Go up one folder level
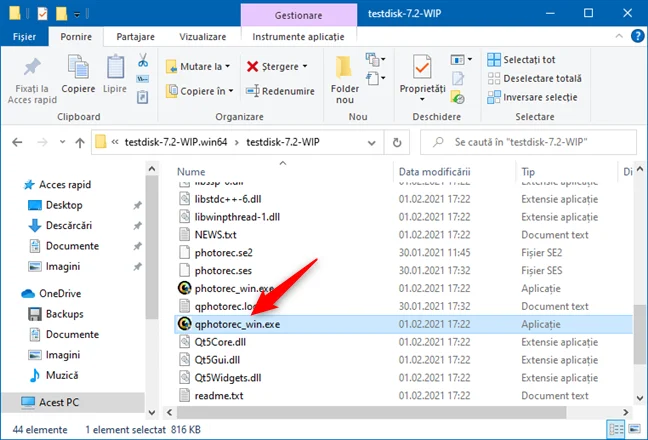648x440 pixels. [x=80, y=143]
